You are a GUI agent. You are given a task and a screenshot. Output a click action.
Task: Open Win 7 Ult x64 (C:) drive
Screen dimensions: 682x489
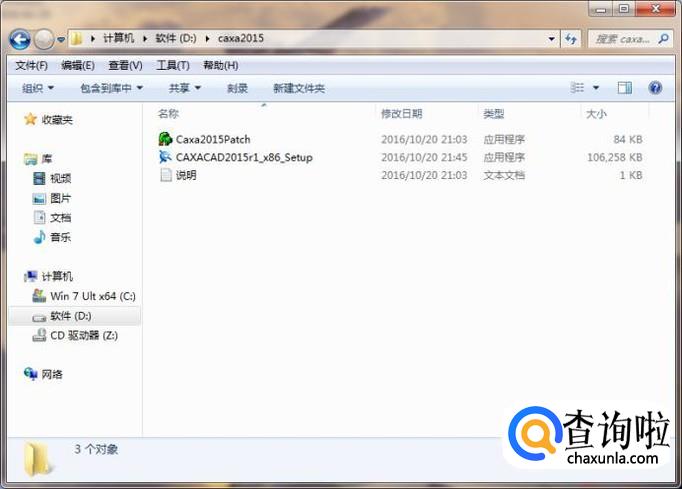coord(93,296)
